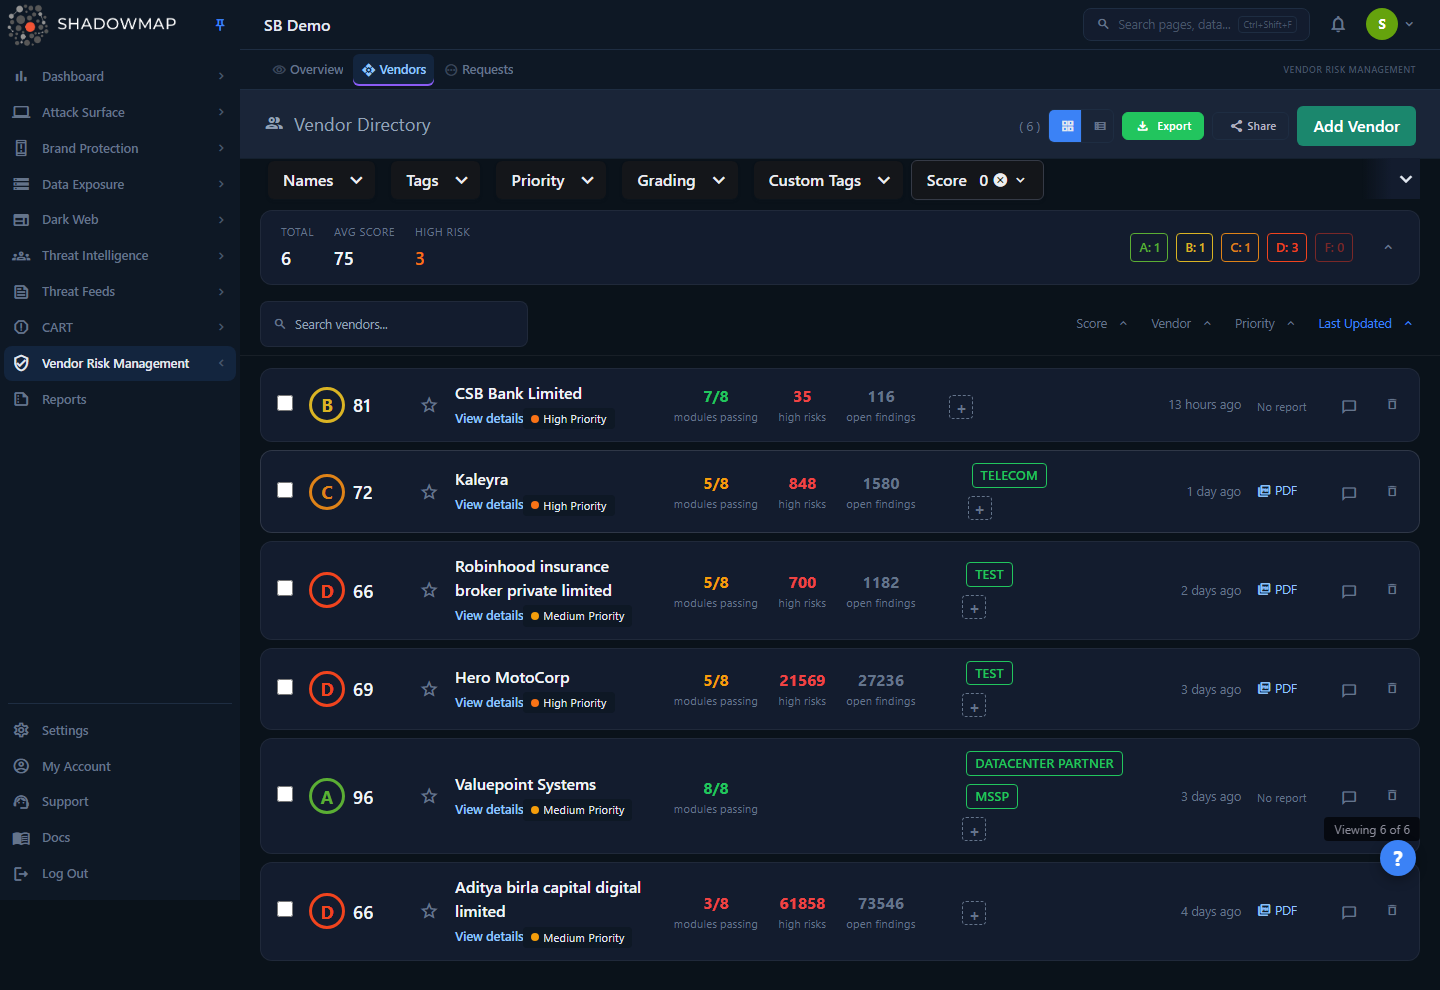Go to Reports in the sidebar

pos(120,400)
